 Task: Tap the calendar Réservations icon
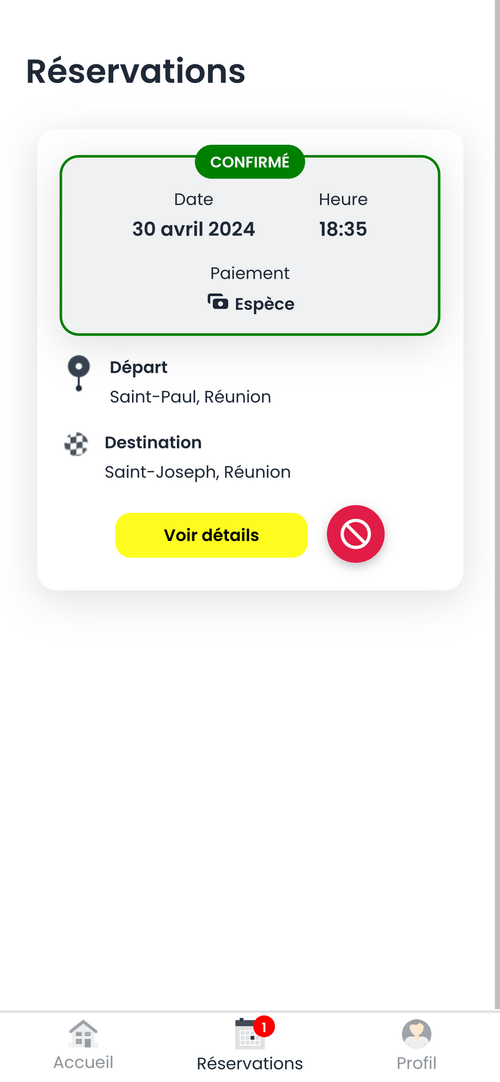pyautogui.click(x=250, y=1034)
